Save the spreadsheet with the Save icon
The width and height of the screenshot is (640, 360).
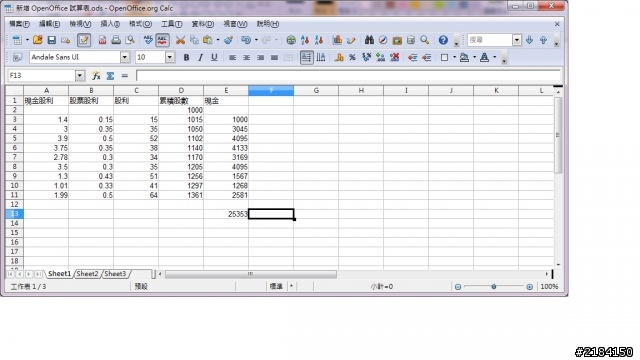point(51,40)
